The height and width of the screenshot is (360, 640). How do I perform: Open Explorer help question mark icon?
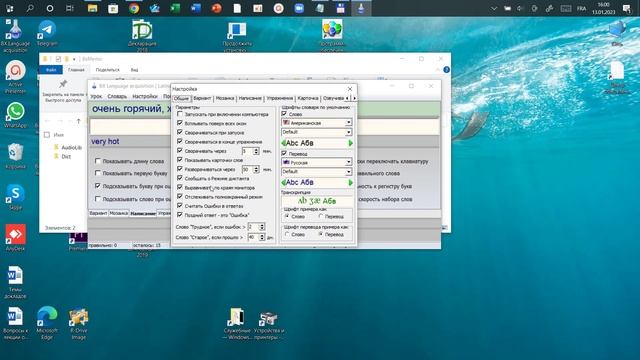[x=447, y=70]
